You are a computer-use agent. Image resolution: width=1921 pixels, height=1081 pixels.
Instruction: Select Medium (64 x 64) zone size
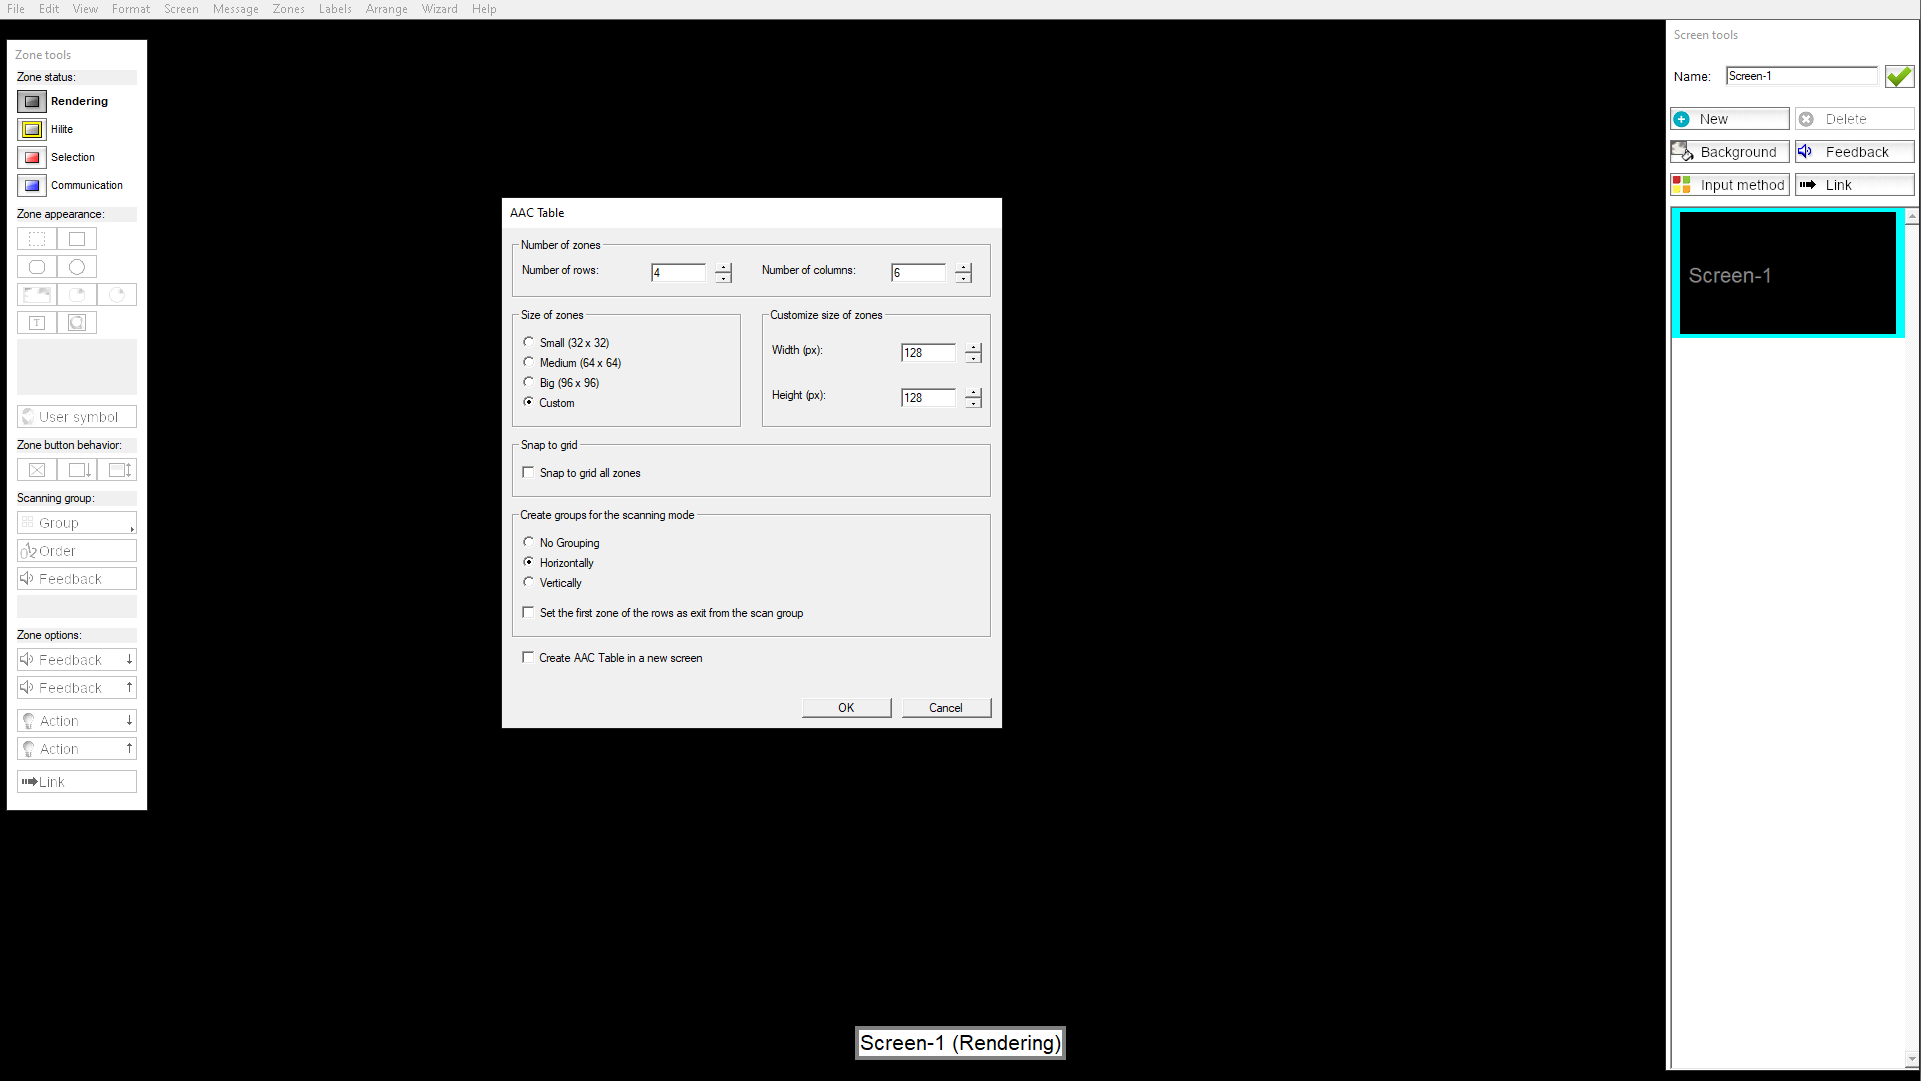(528, 362)
